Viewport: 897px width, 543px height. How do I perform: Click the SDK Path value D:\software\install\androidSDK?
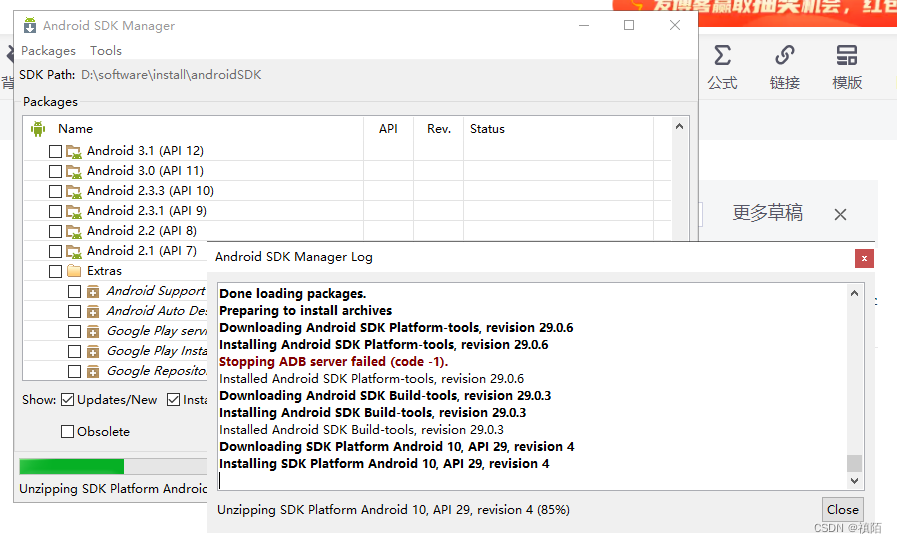[x=171, y=75]
